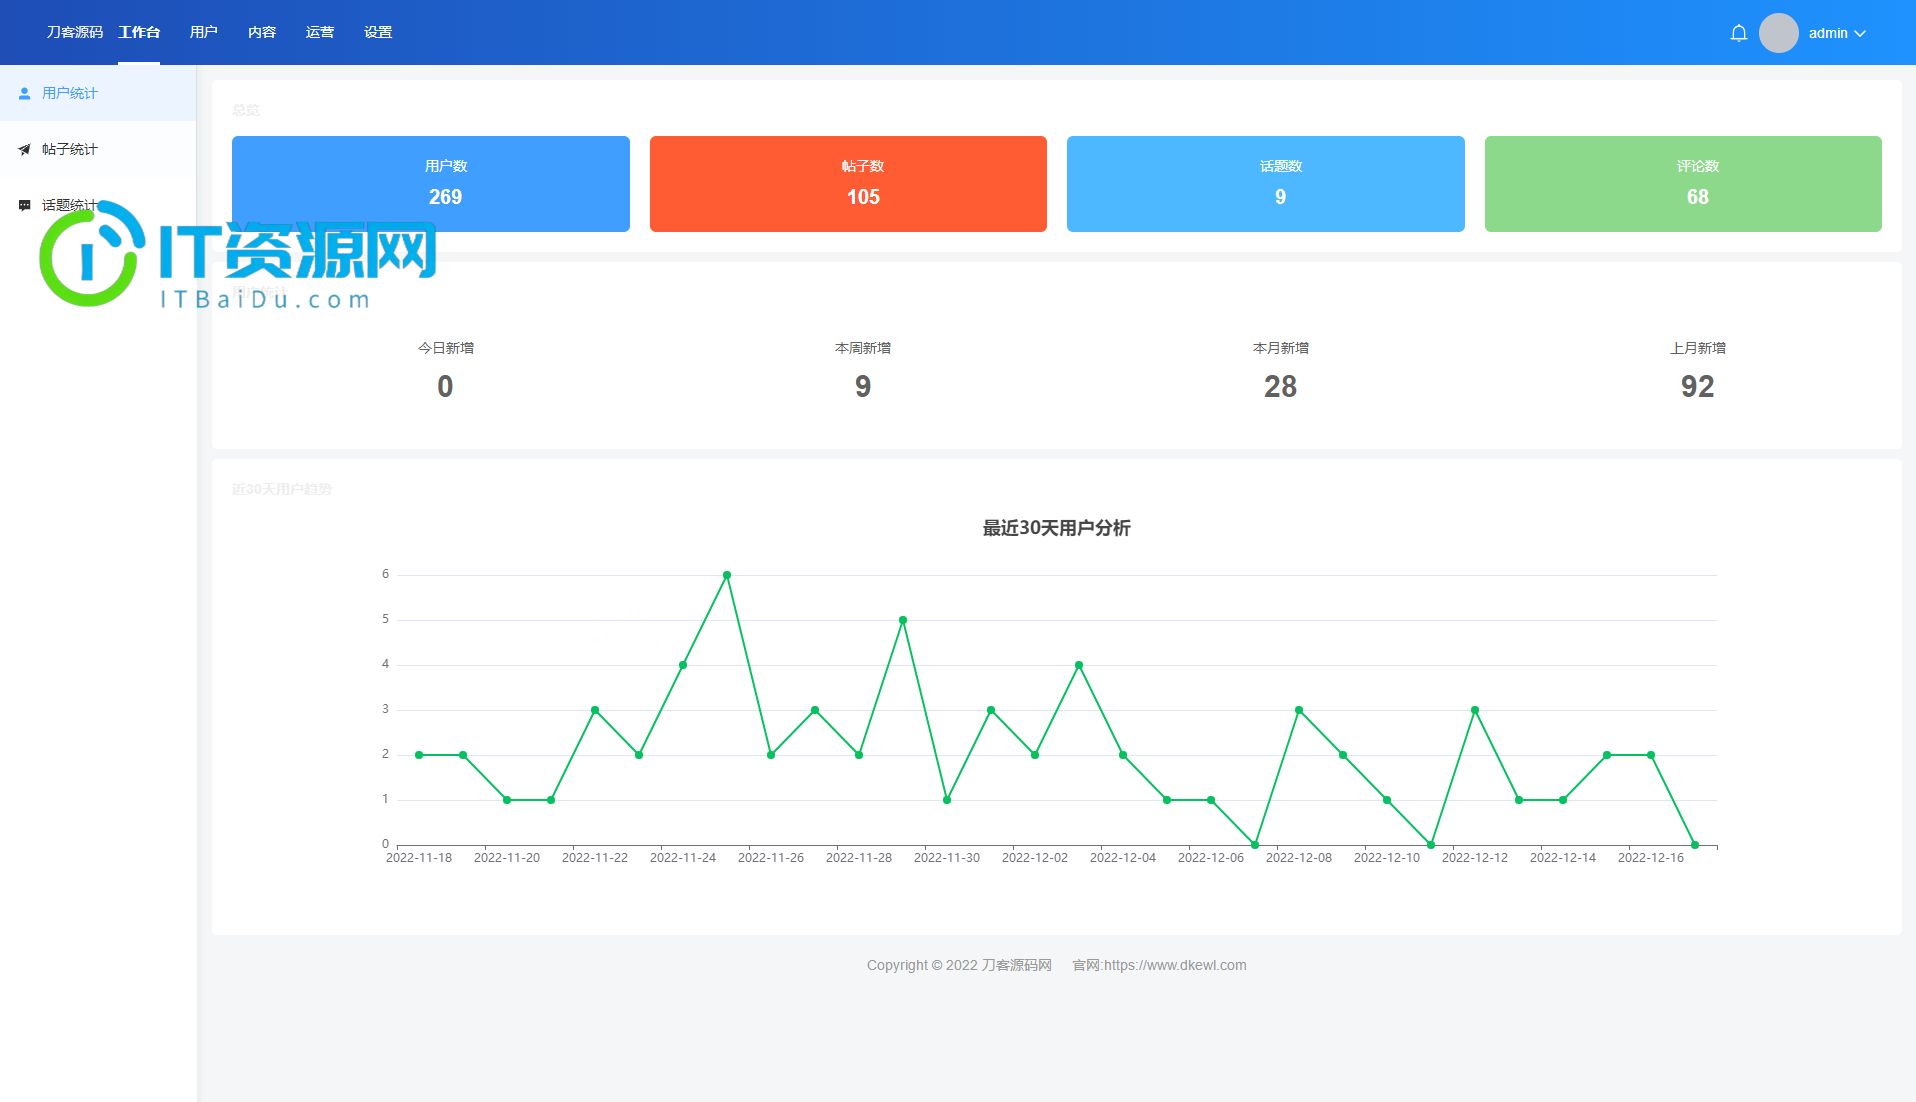
Task: Click the 近30天用户趋势 section heading
Action: tap(282, 489)
